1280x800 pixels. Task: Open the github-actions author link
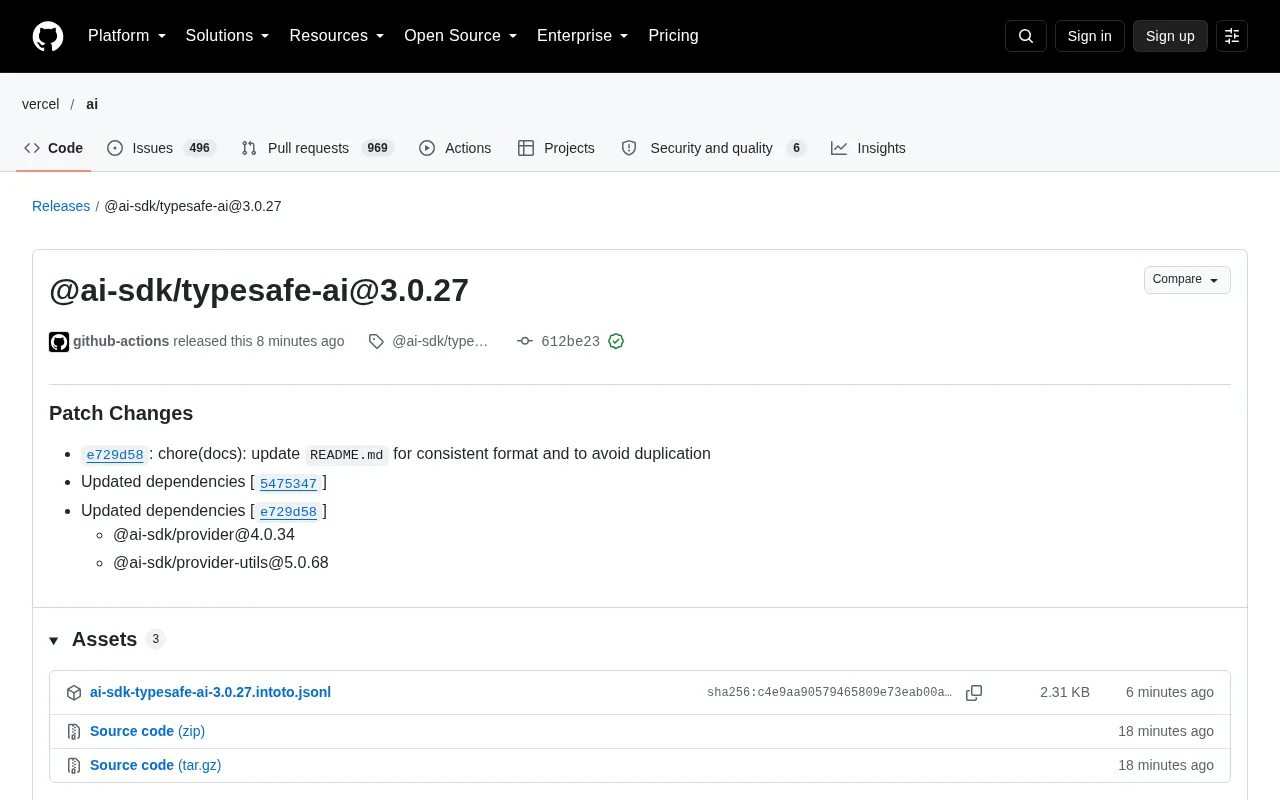click(x=121, y=341)
